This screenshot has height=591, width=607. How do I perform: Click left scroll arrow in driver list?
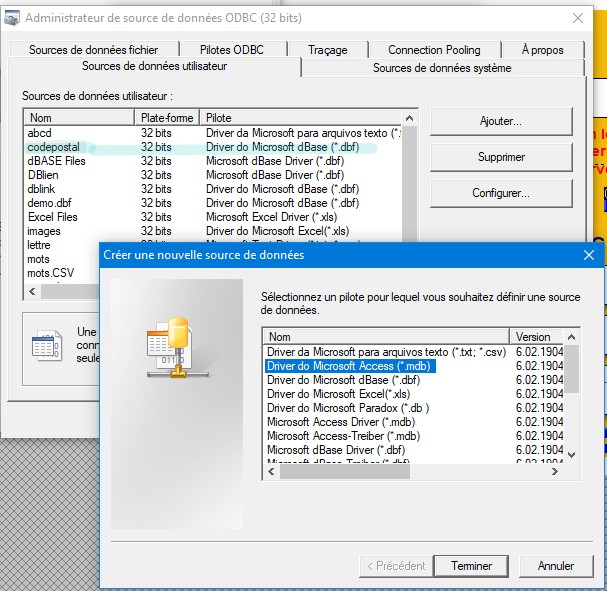click(x=271, y=471)
